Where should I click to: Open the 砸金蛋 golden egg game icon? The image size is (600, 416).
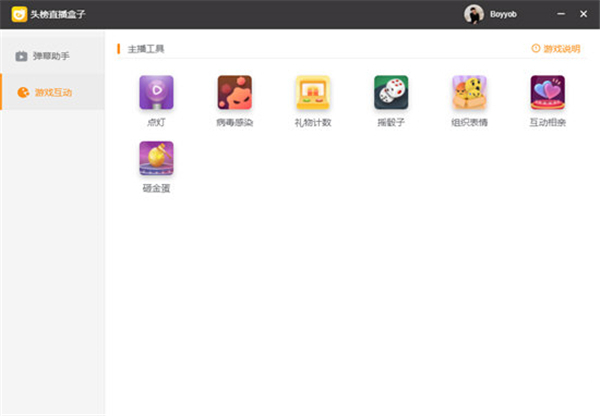point(155,158)
